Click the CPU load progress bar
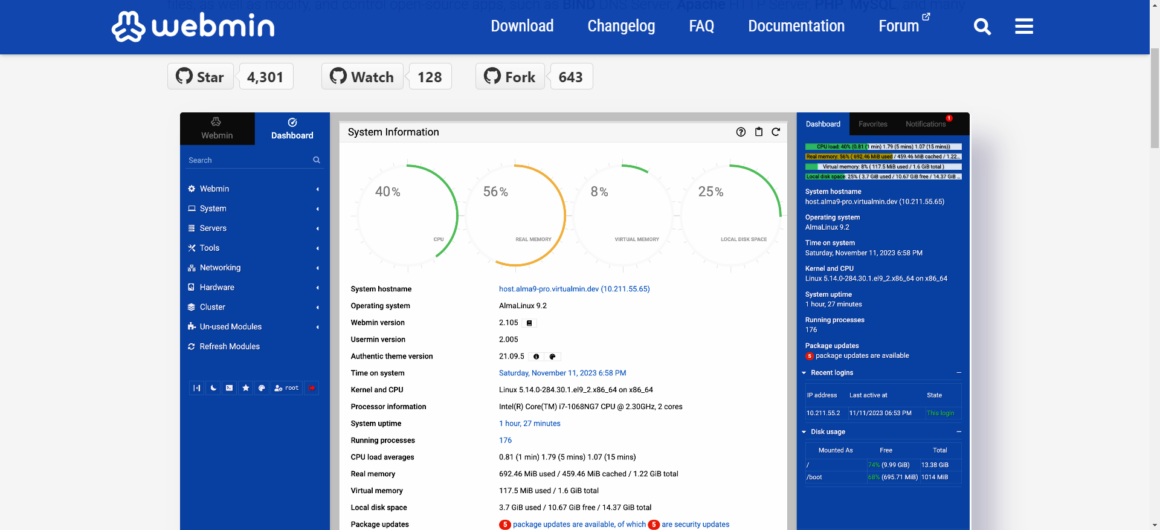Screen dimensions: 1160x530 (883, 147)
